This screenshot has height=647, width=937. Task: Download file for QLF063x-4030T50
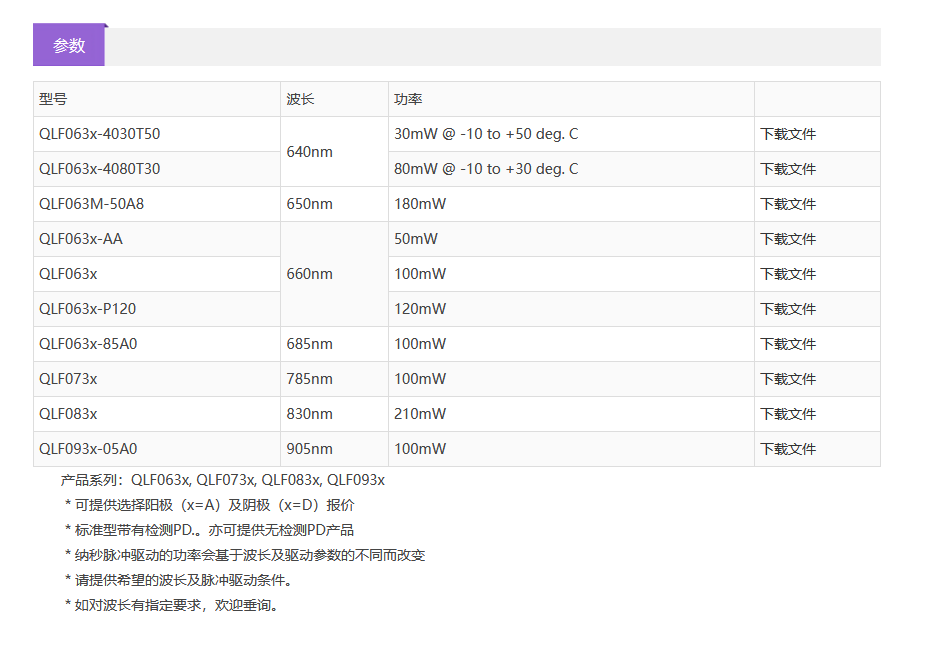788,134
